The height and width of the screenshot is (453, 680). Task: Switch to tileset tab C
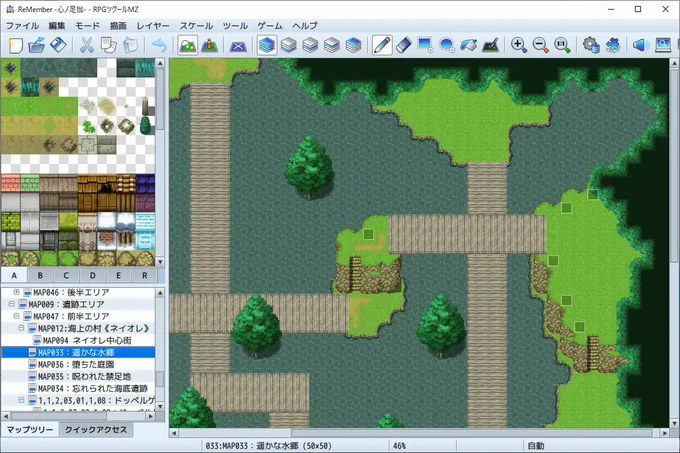[66, 275]
